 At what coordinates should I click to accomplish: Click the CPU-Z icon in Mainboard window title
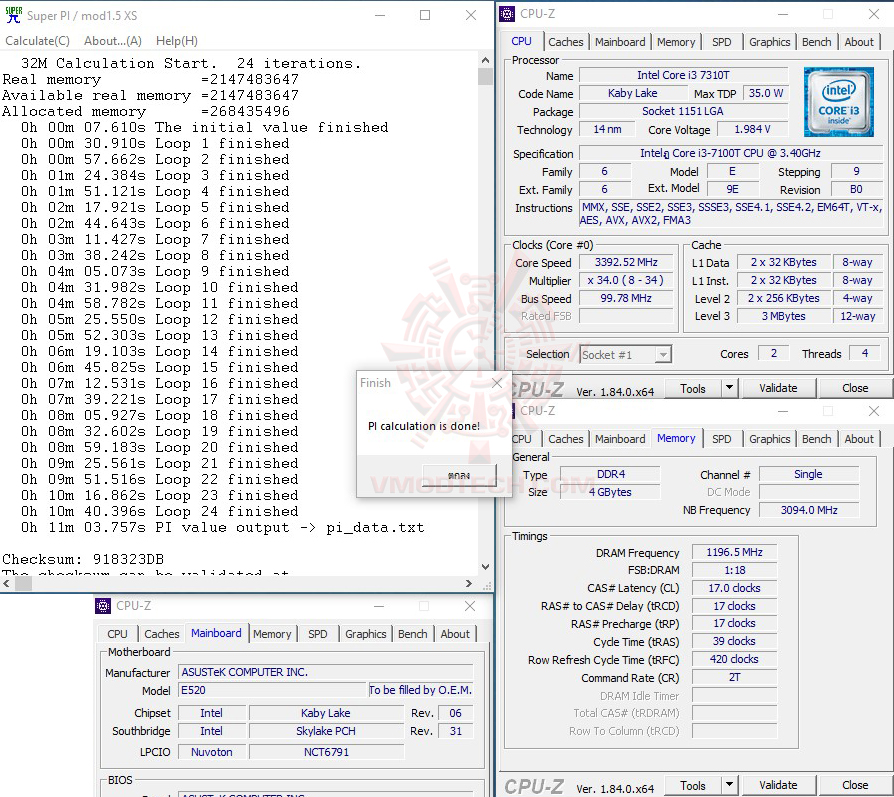103,605
